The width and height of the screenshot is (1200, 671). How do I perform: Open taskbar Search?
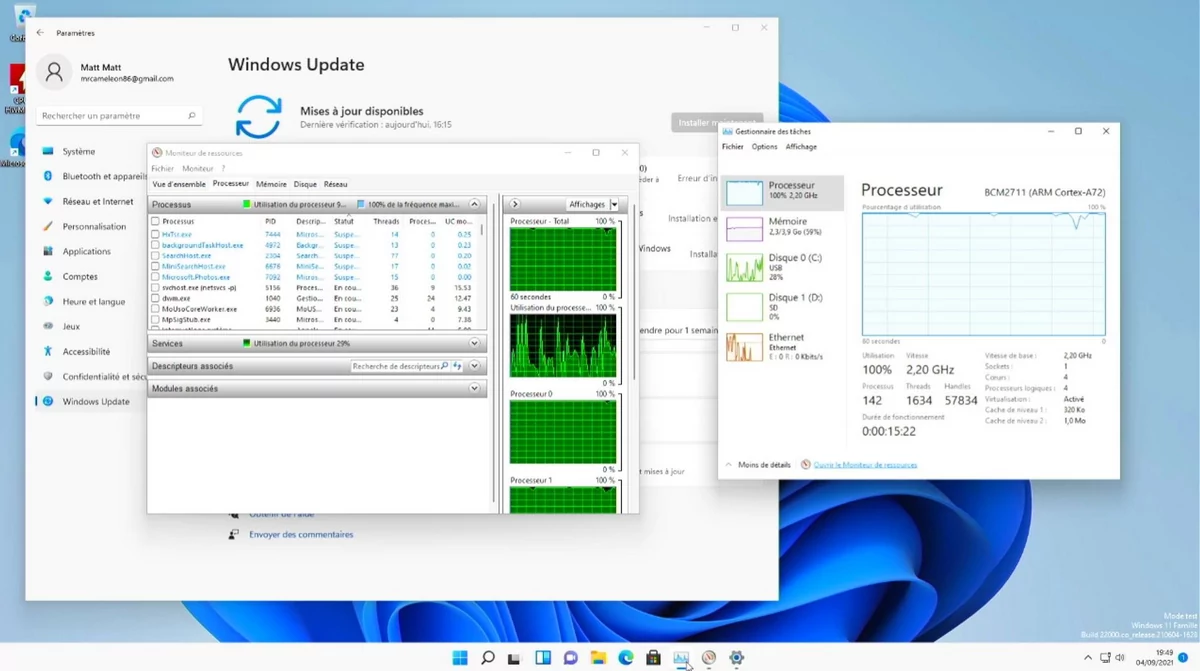tap(488, 658)
